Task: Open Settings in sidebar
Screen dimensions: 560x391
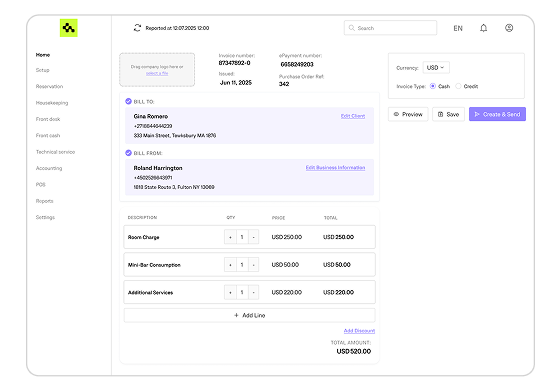Action: 45,217
